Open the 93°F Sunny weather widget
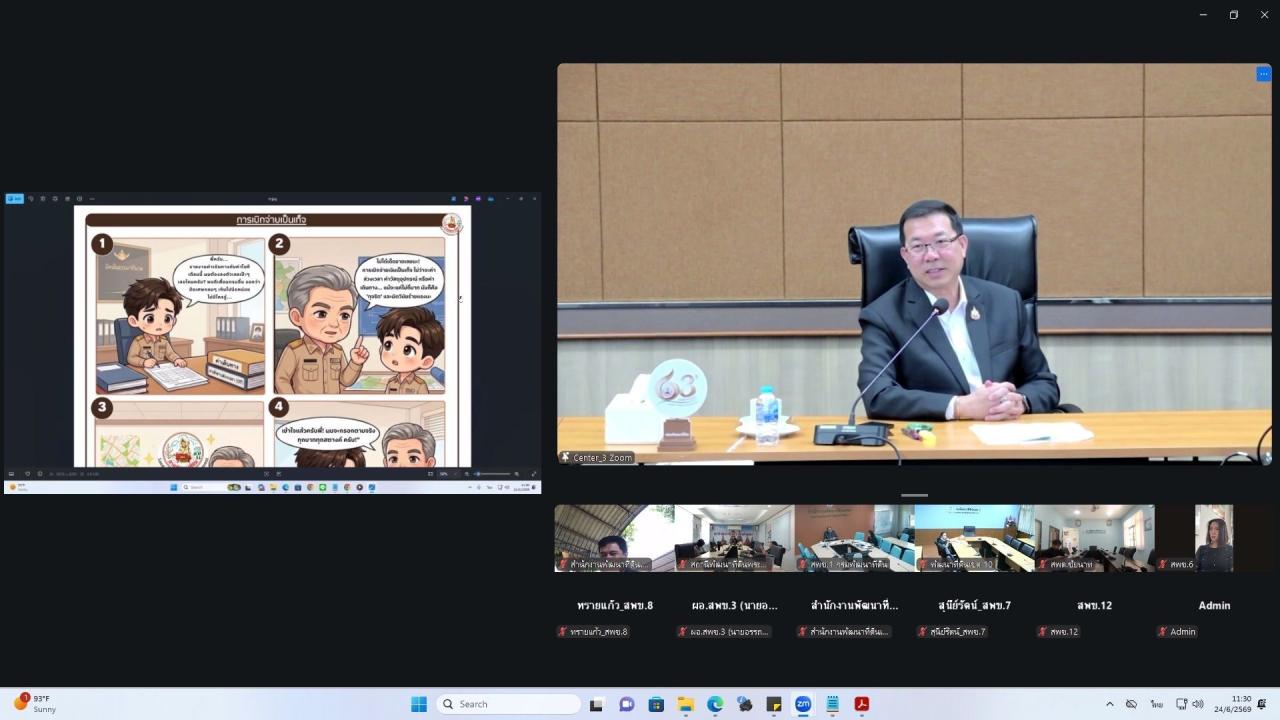The width and height of the screenshot is (1280, 720). tap(36, 704)
